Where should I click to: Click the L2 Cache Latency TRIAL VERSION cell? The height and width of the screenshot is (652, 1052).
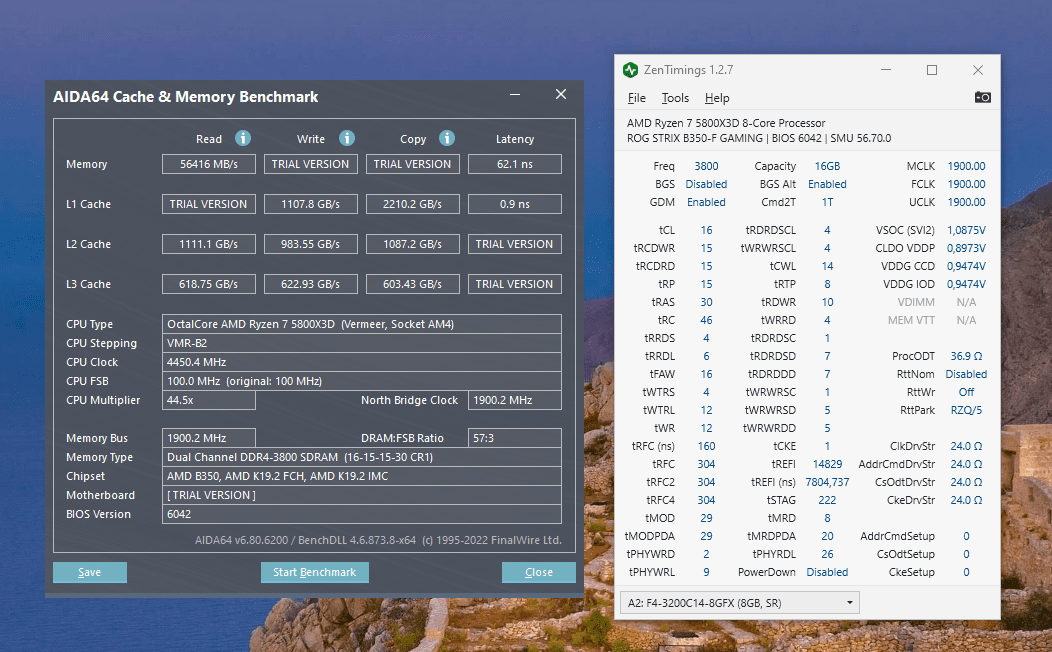515,244
